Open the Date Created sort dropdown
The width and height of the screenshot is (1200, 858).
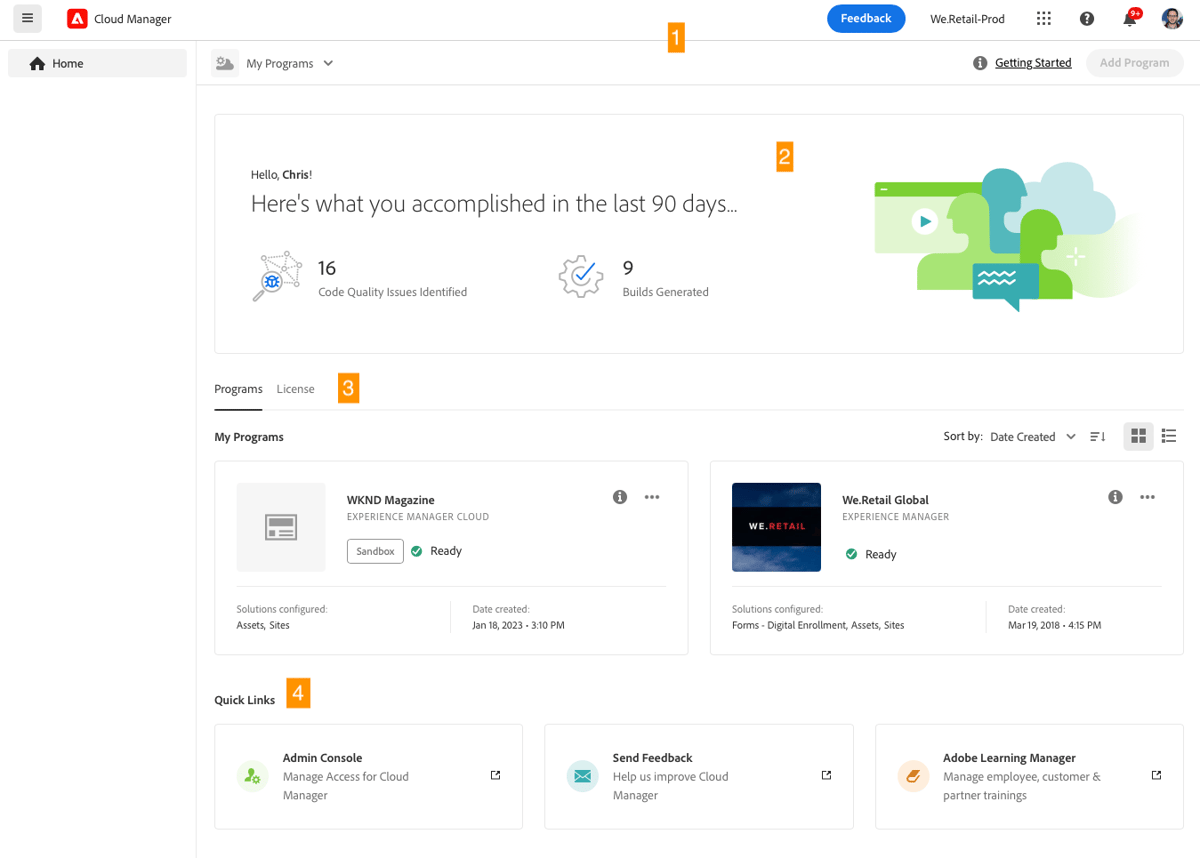(x=1033, y=436)
